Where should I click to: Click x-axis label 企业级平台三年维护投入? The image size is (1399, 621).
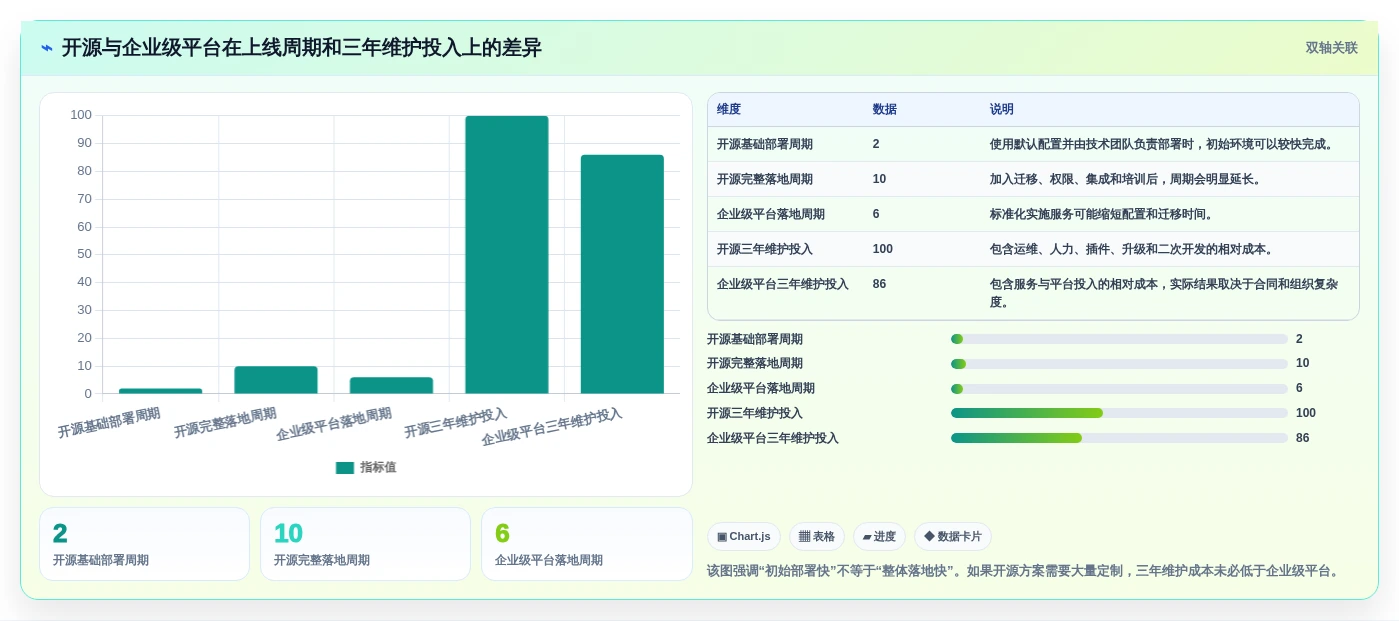coord(552,427)
